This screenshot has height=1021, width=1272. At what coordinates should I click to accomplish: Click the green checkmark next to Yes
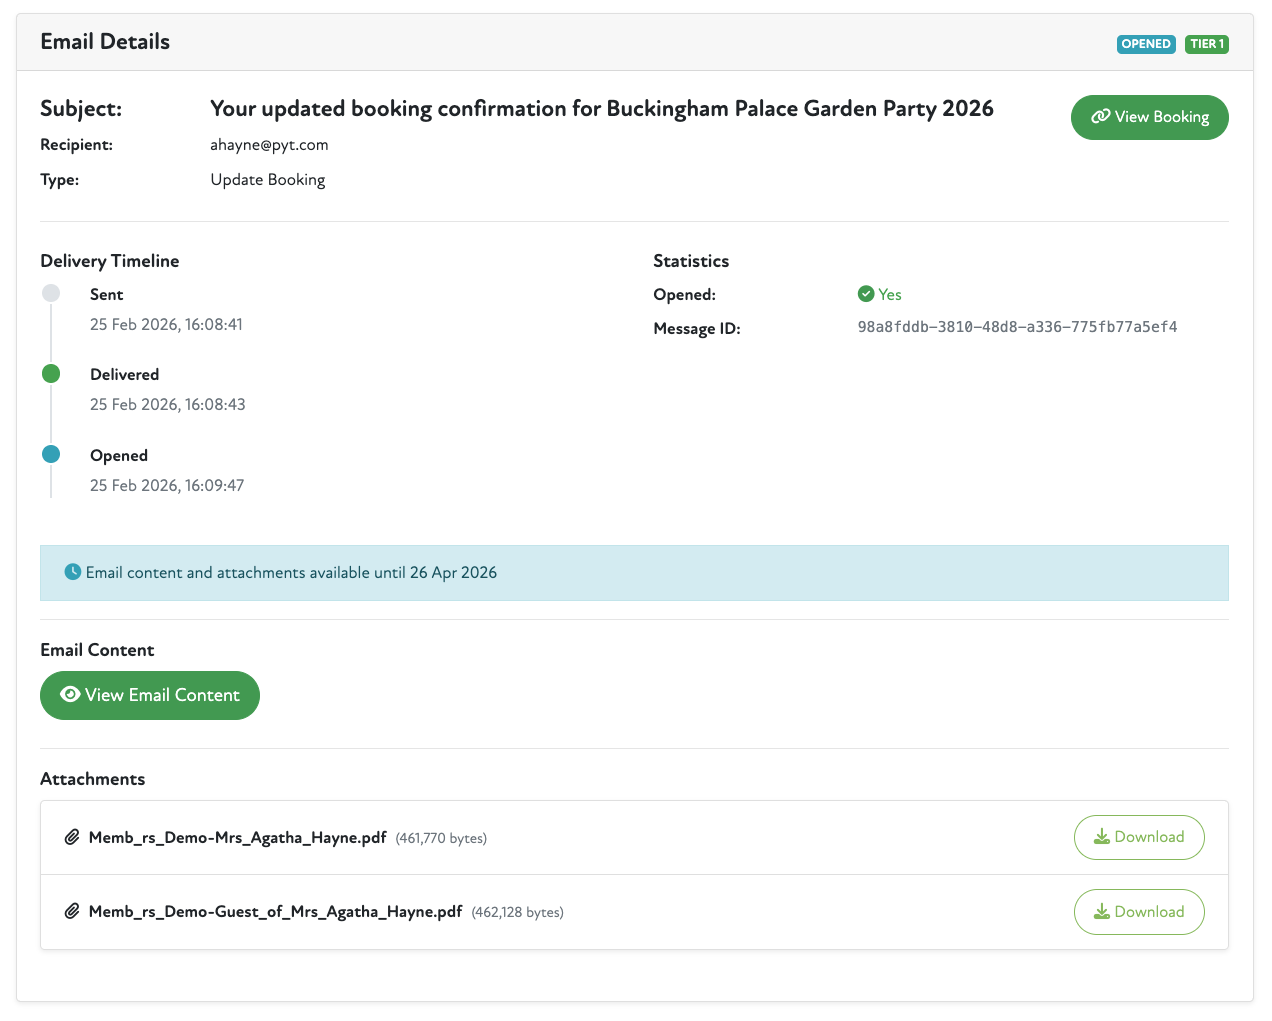pos(866,294)
